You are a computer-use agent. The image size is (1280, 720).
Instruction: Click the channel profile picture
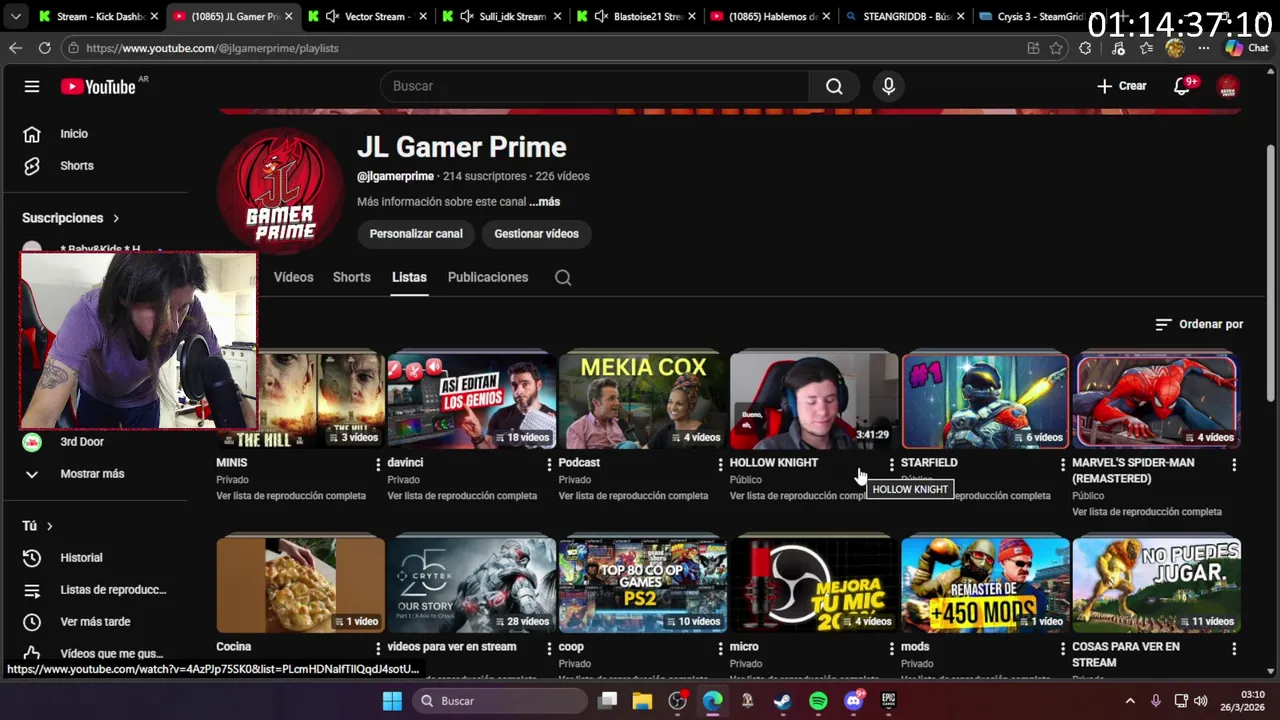click(281, 192)
